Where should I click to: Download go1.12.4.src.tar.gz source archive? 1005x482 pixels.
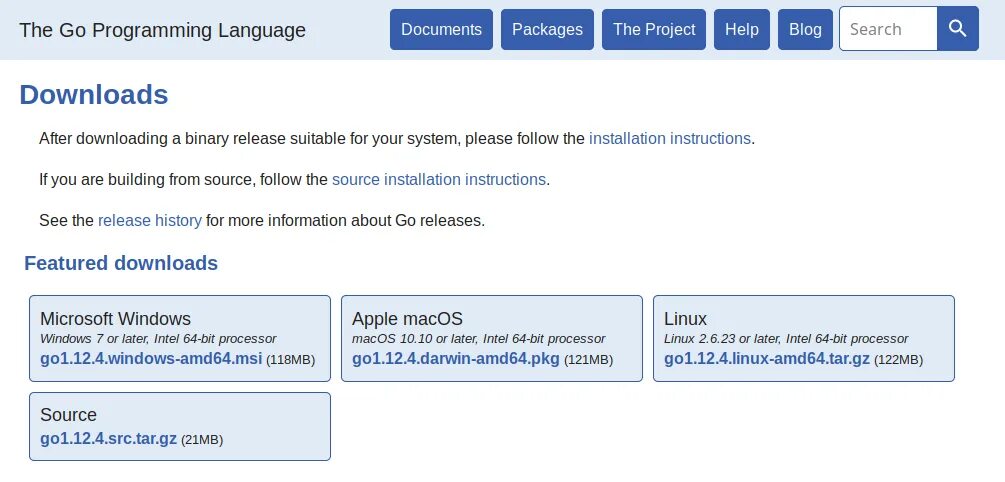pyautogui.click(x=108, y=439)
